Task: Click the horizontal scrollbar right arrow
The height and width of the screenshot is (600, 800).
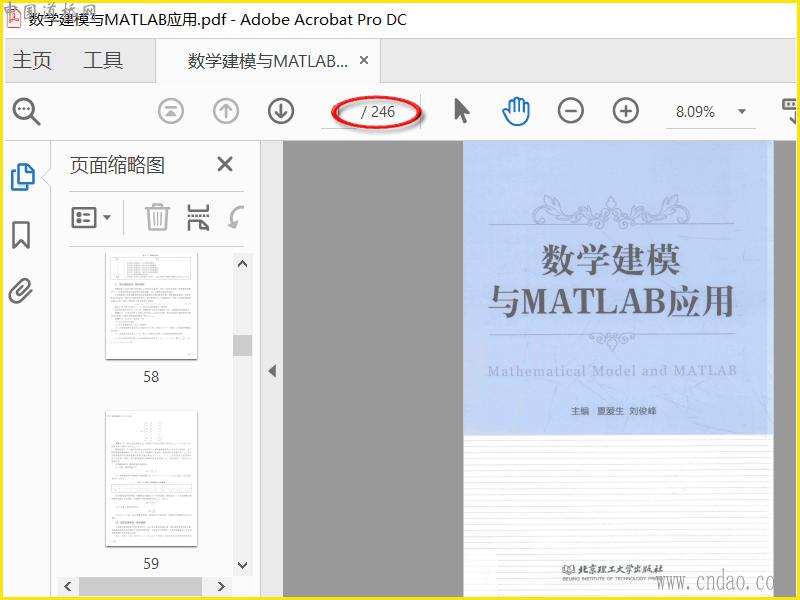Action: point(221,587)
